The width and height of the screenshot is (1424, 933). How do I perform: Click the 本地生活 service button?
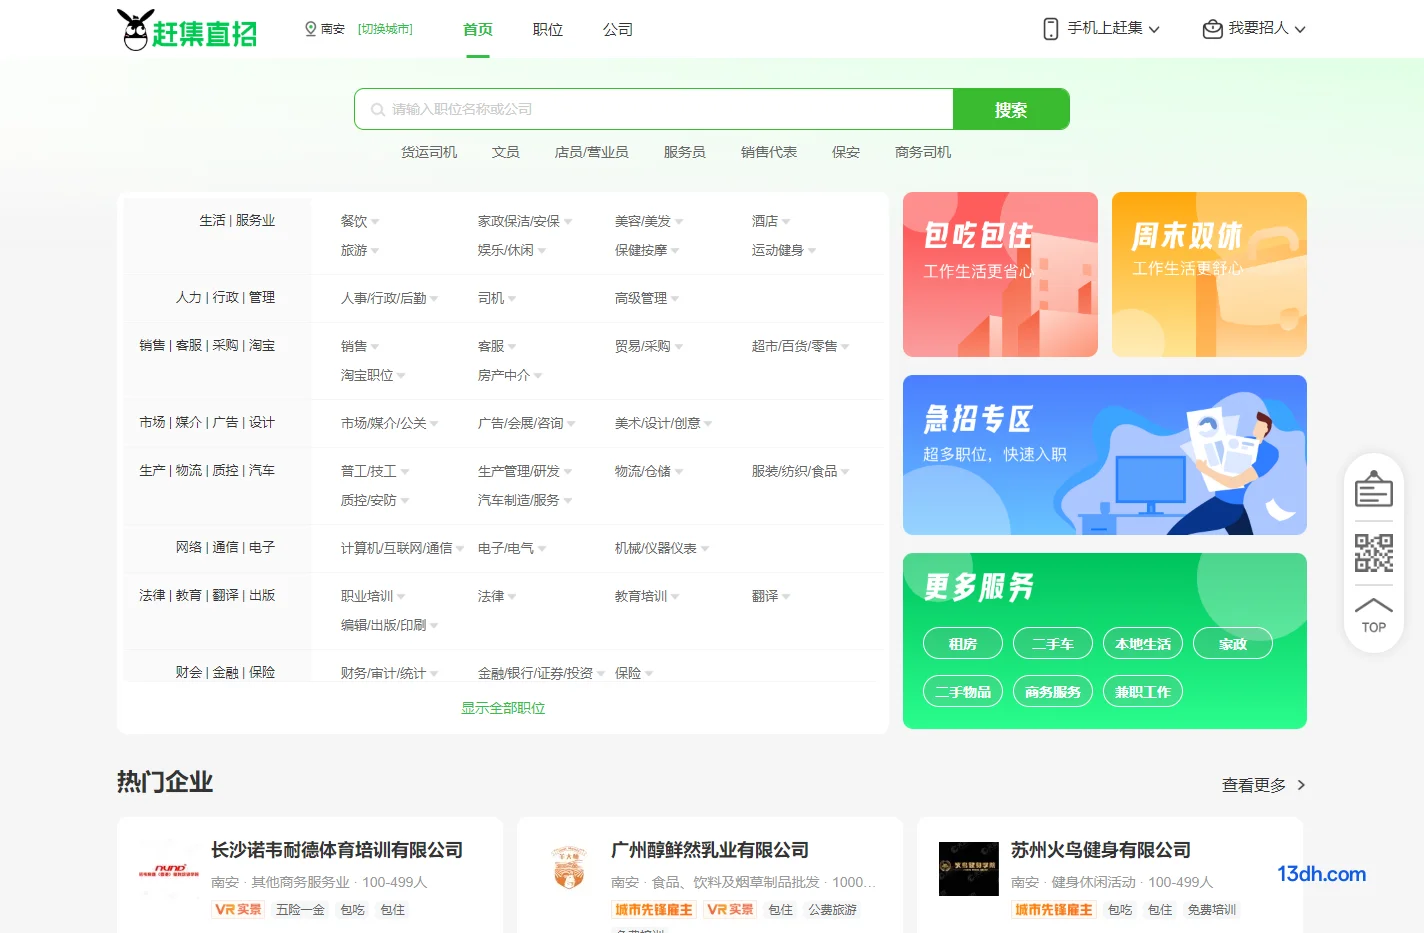(x=1143, y=644)
